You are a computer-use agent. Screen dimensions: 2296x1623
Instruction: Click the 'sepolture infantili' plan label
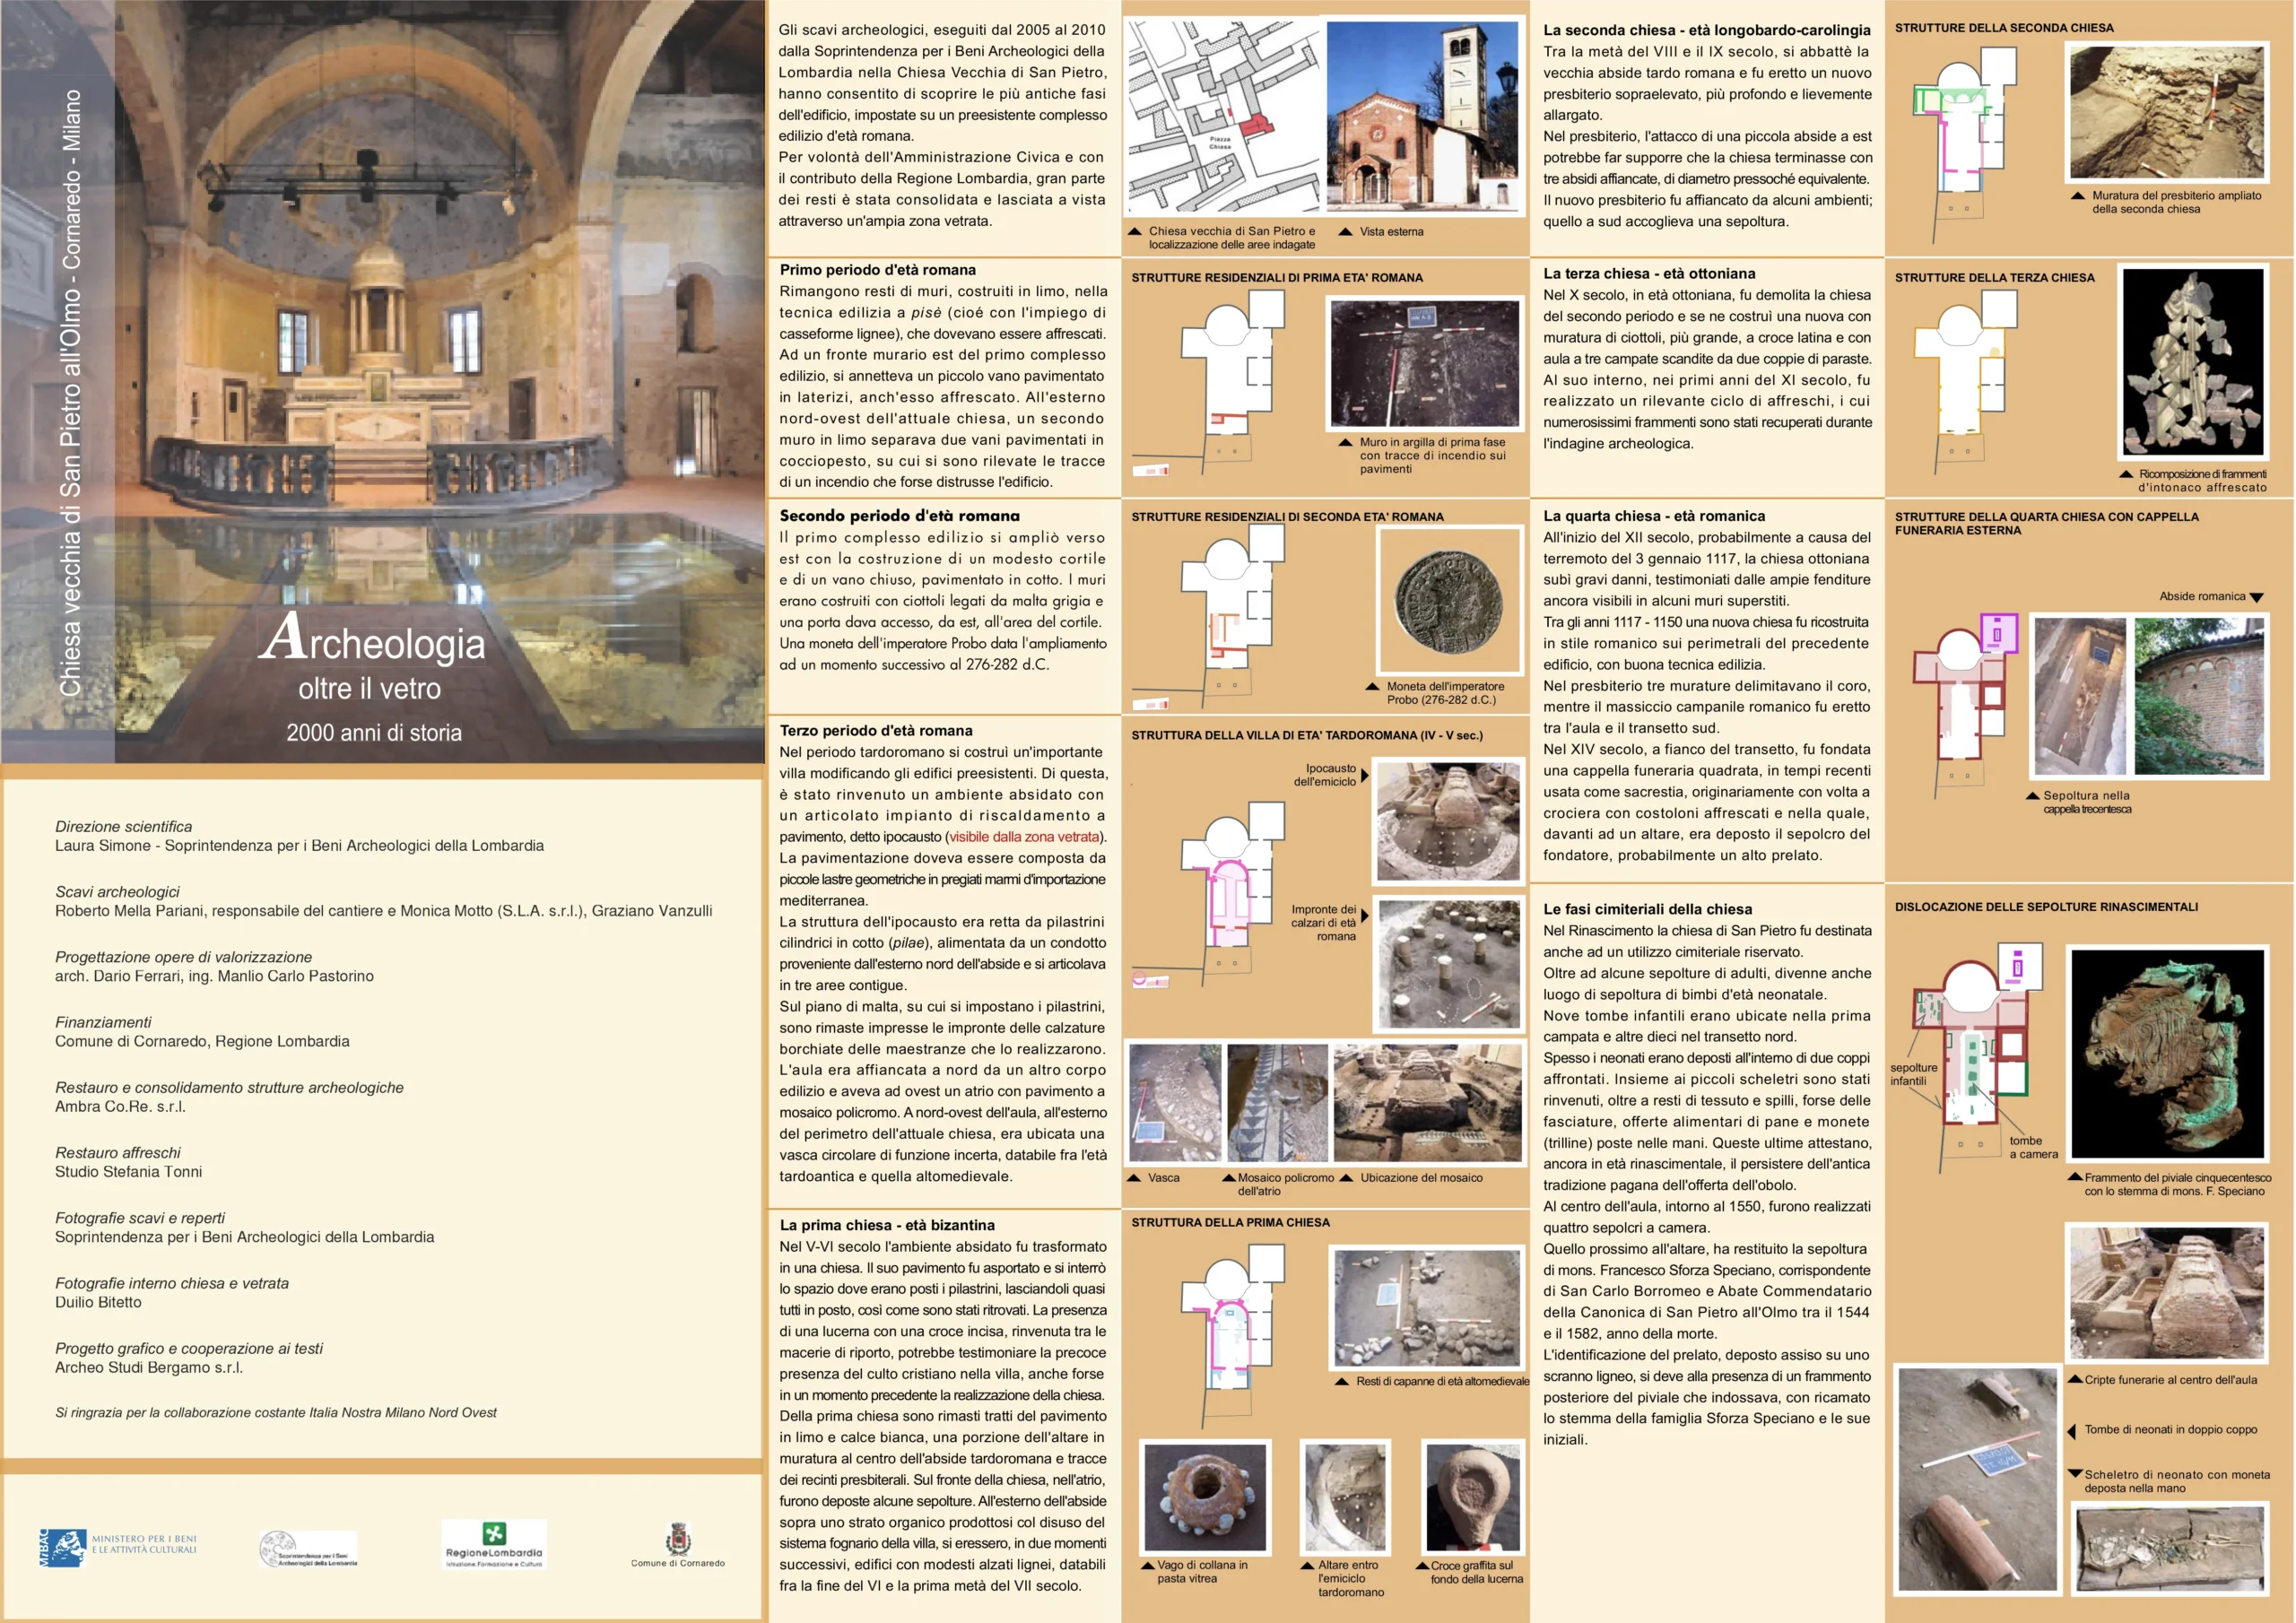(1914, 1074)
